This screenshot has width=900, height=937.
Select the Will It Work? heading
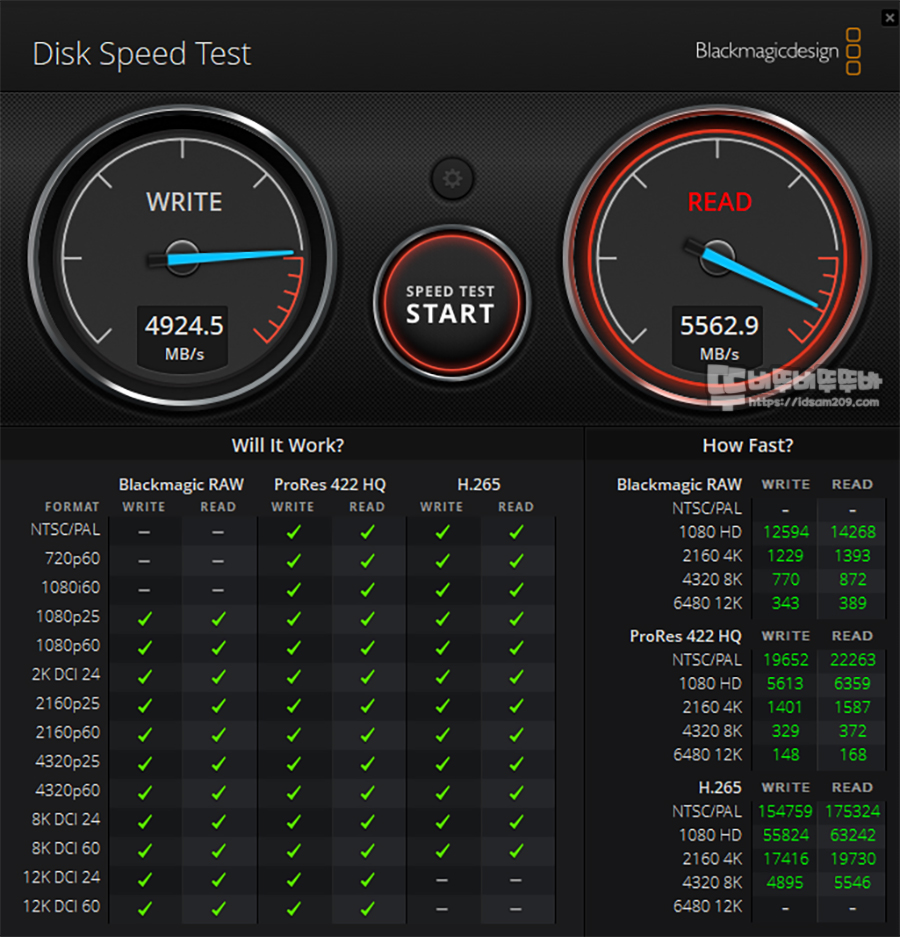coord(287,445)
